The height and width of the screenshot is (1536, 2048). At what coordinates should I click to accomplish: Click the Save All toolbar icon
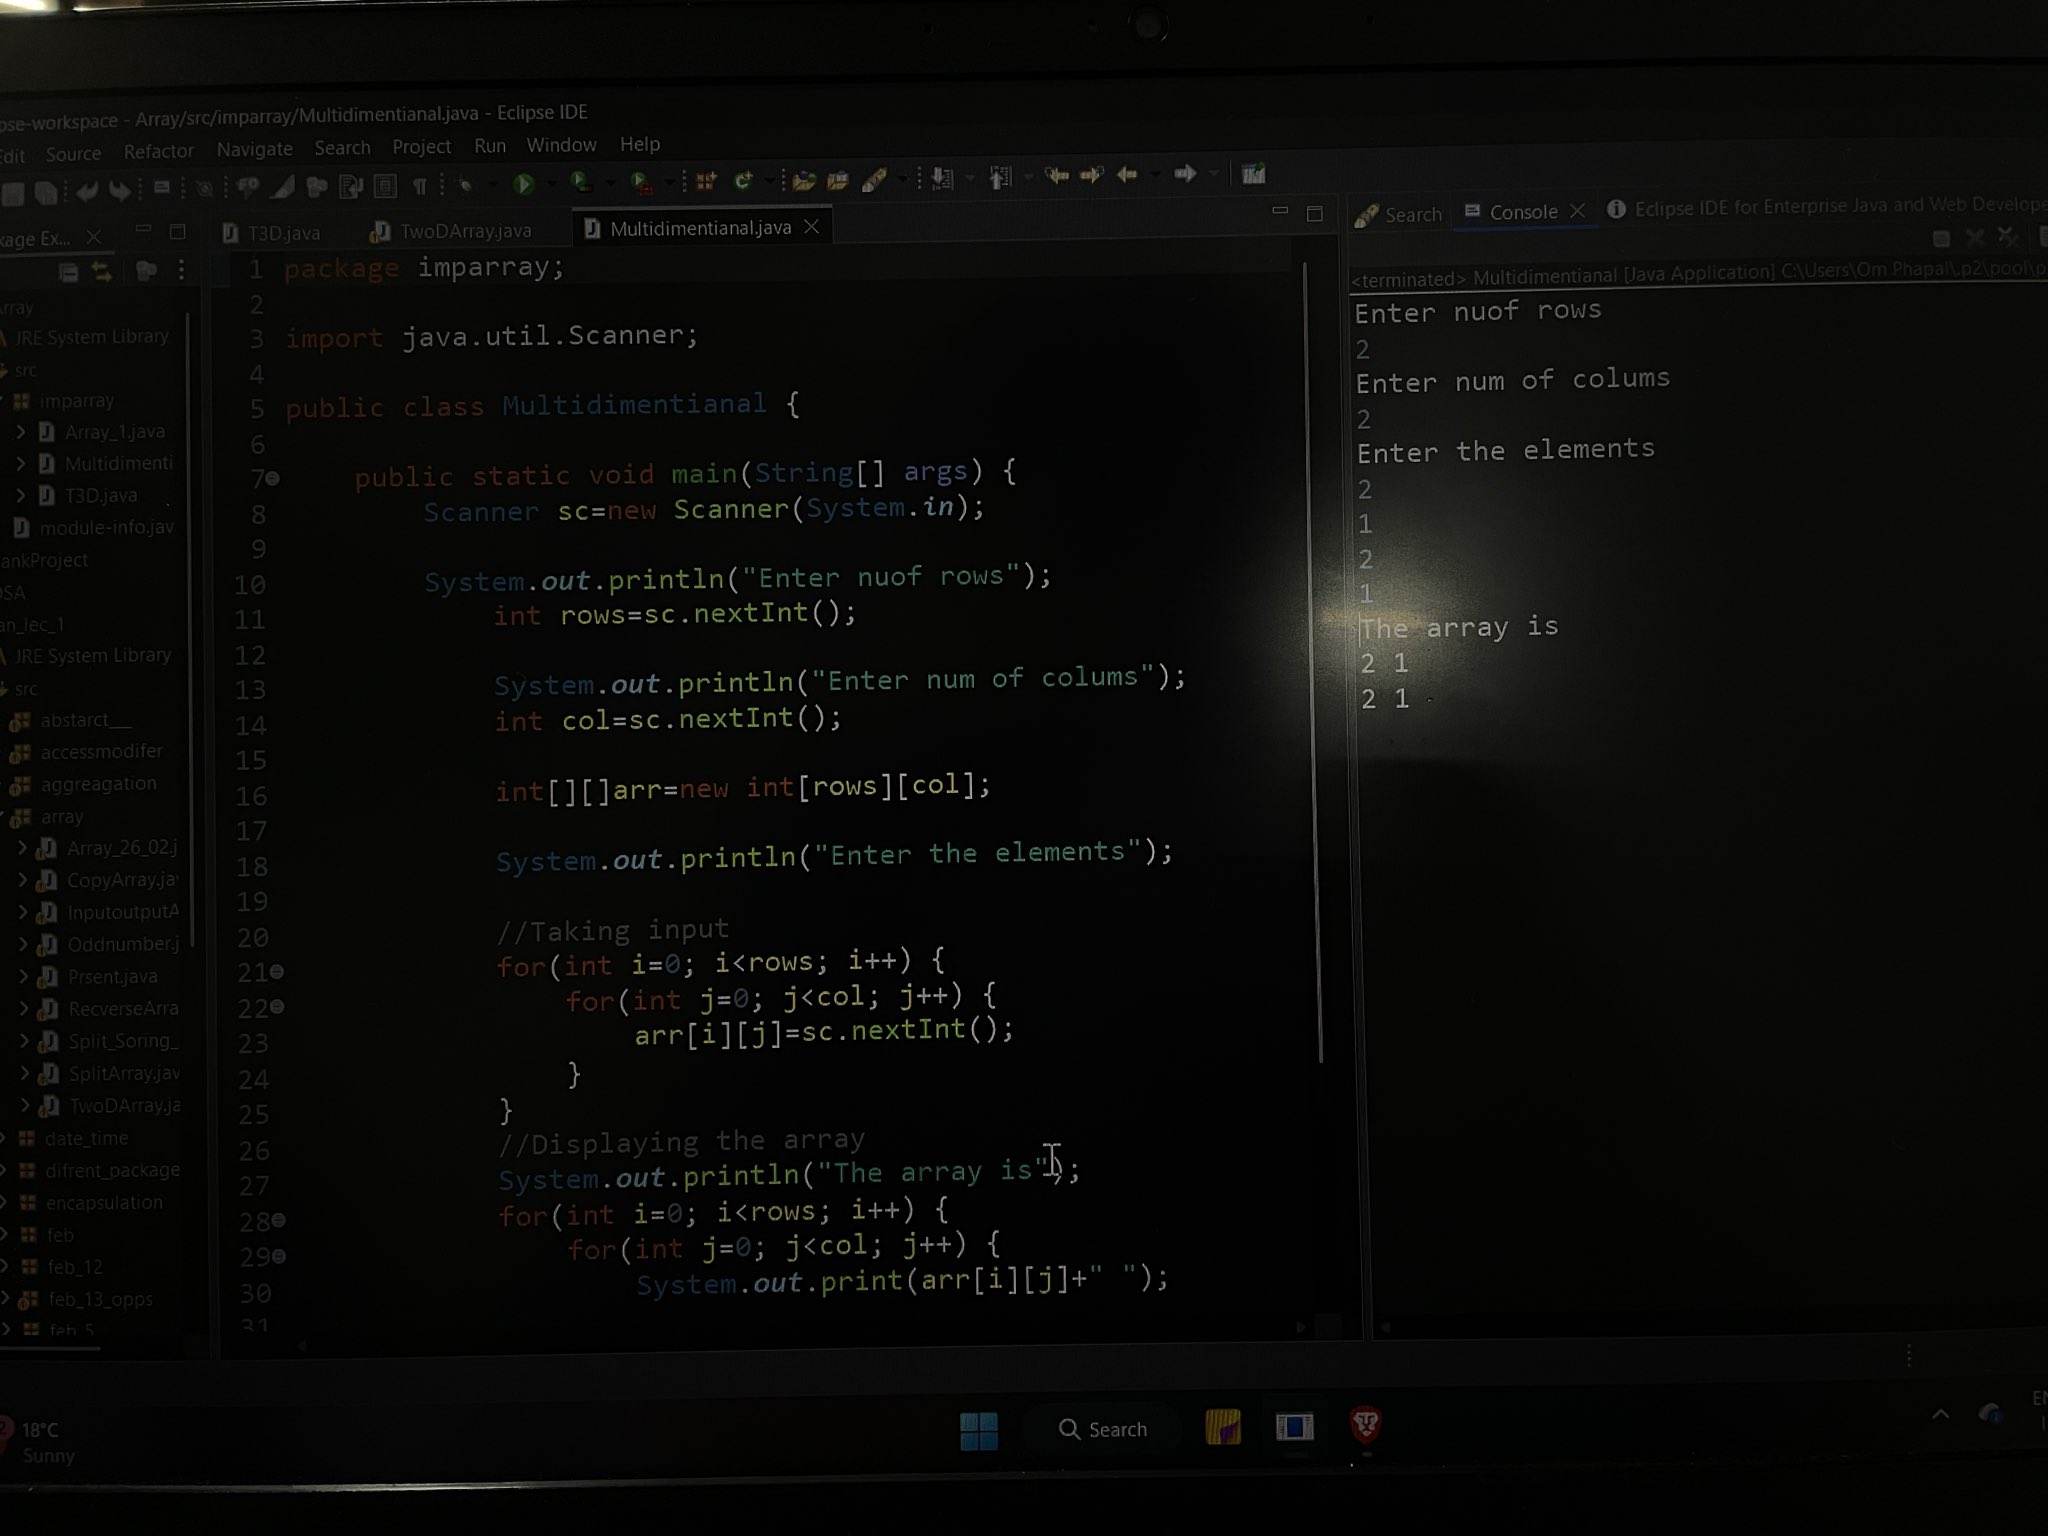[46, 192]
